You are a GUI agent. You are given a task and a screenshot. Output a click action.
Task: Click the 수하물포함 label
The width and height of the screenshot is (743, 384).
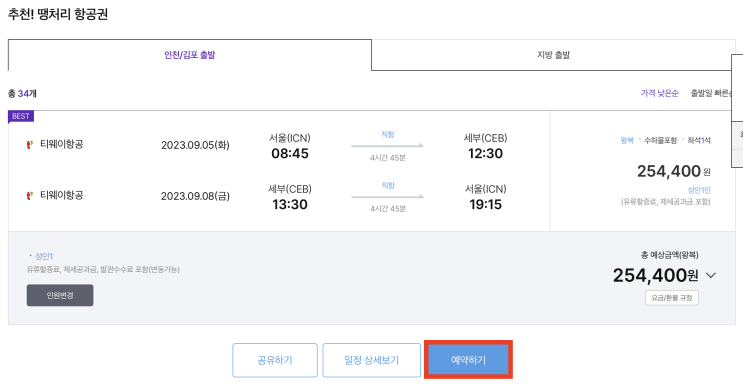[x=661, y=140]
